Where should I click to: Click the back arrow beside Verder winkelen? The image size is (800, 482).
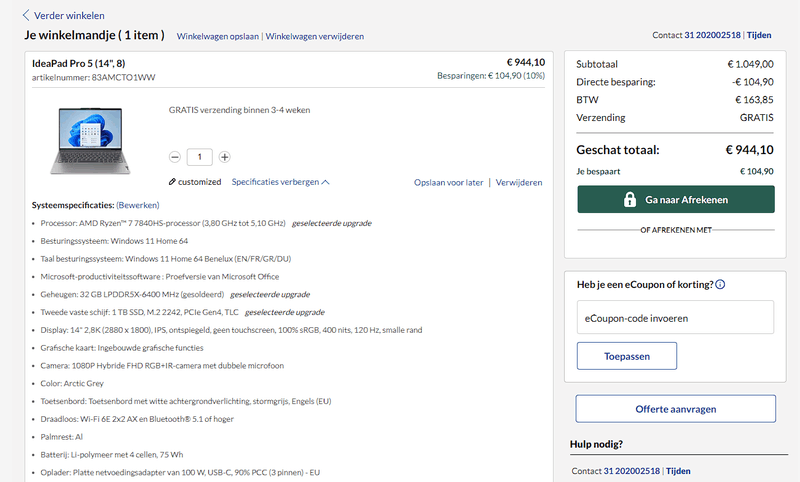click(27, 15)
